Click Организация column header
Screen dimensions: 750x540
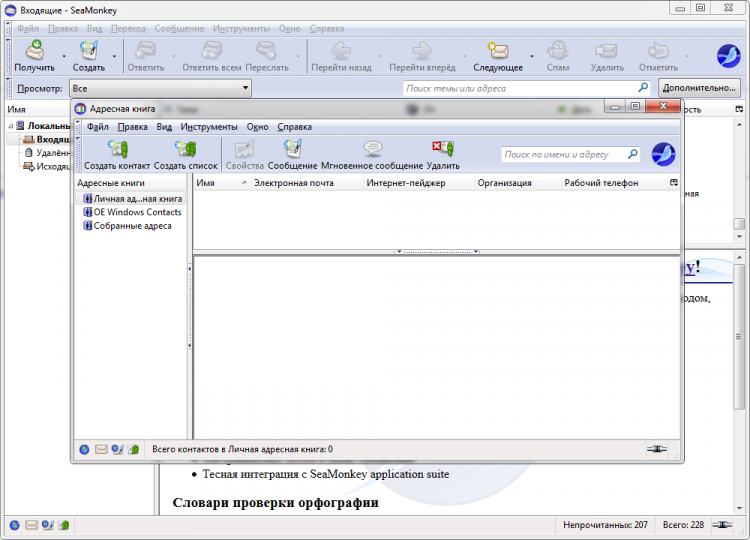[518, 183]
